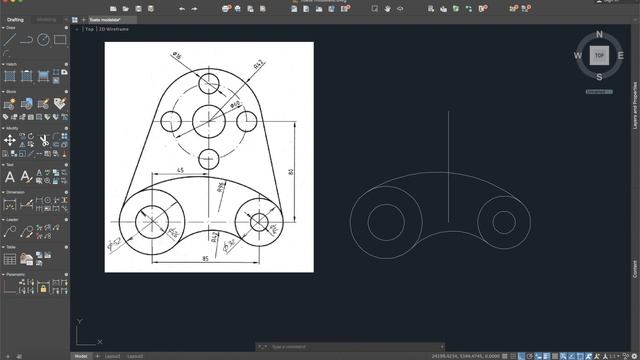640x360 pixels.
Task: Click Undo in the top toolbar
Action: [182, 9]
